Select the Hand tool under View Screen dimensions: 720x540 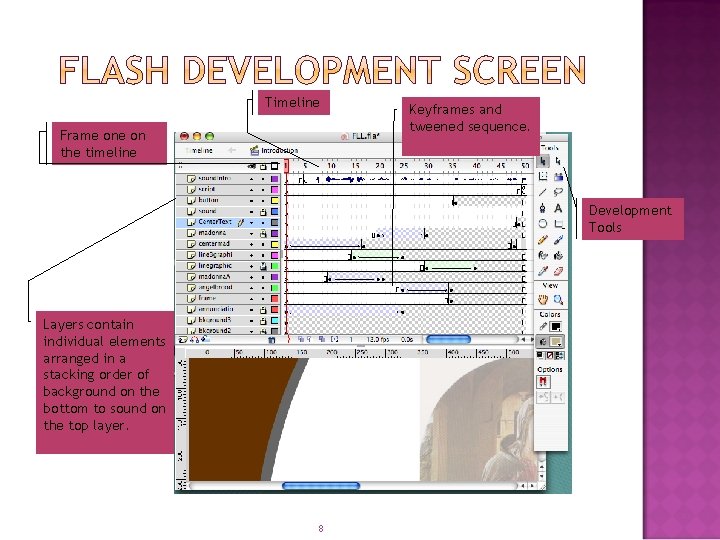(x=543, y=300)
